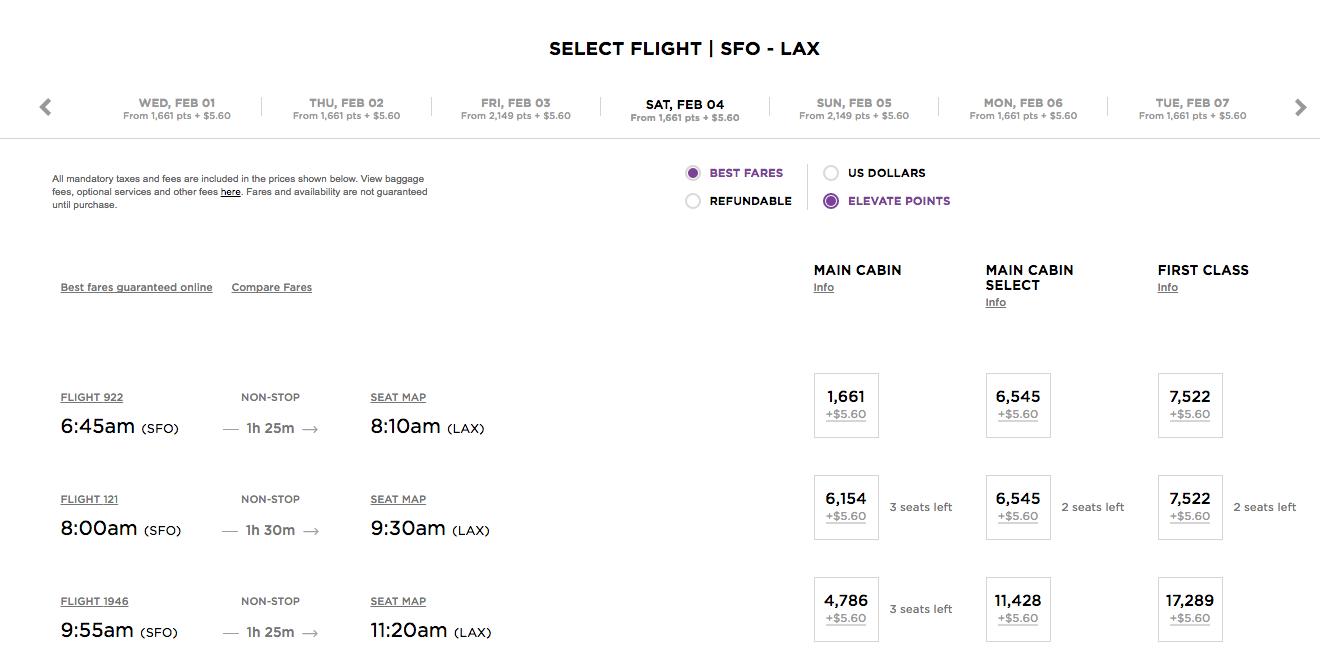The image size is (1320, 657).
Task: Choose the Sun, Feb 05 date tab
Action: click(x=854, y=108)
